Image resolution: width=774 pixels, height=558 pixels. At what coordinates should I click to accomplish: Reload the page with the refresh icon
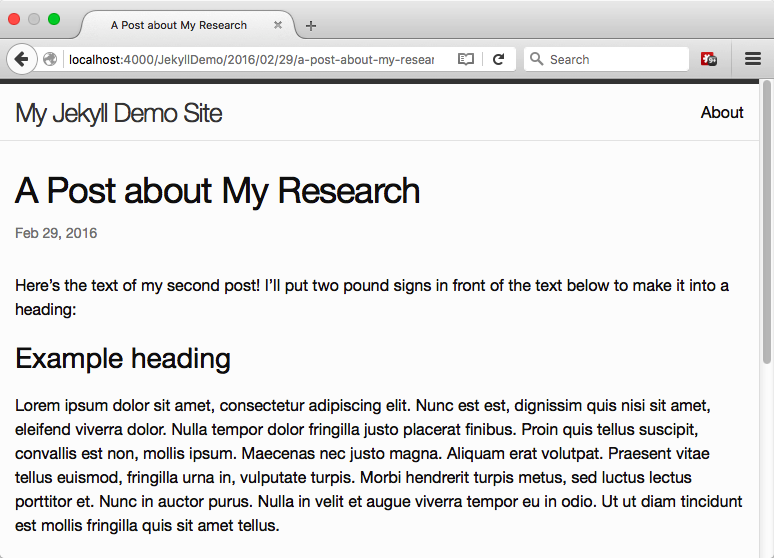click(498, 59)
